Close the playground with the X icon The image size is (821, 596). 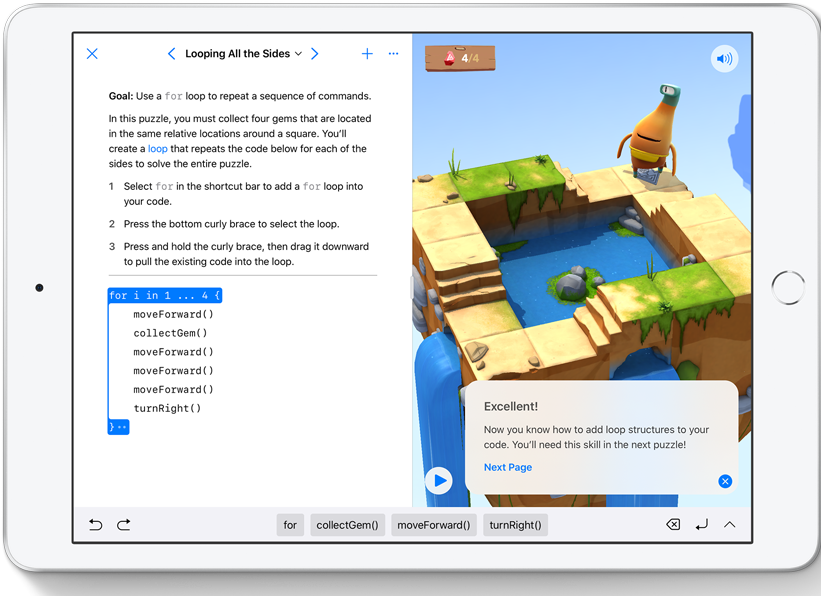[92, 54]
